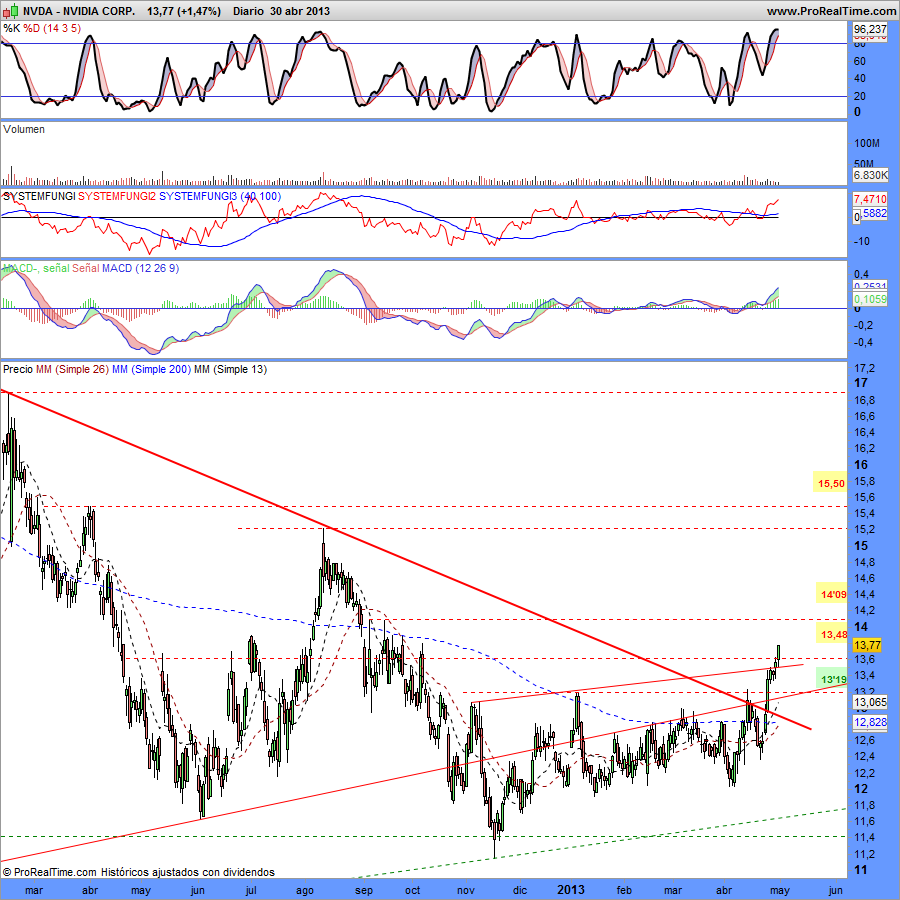Click the MACD (12 26 9) label

click(141, 268)
